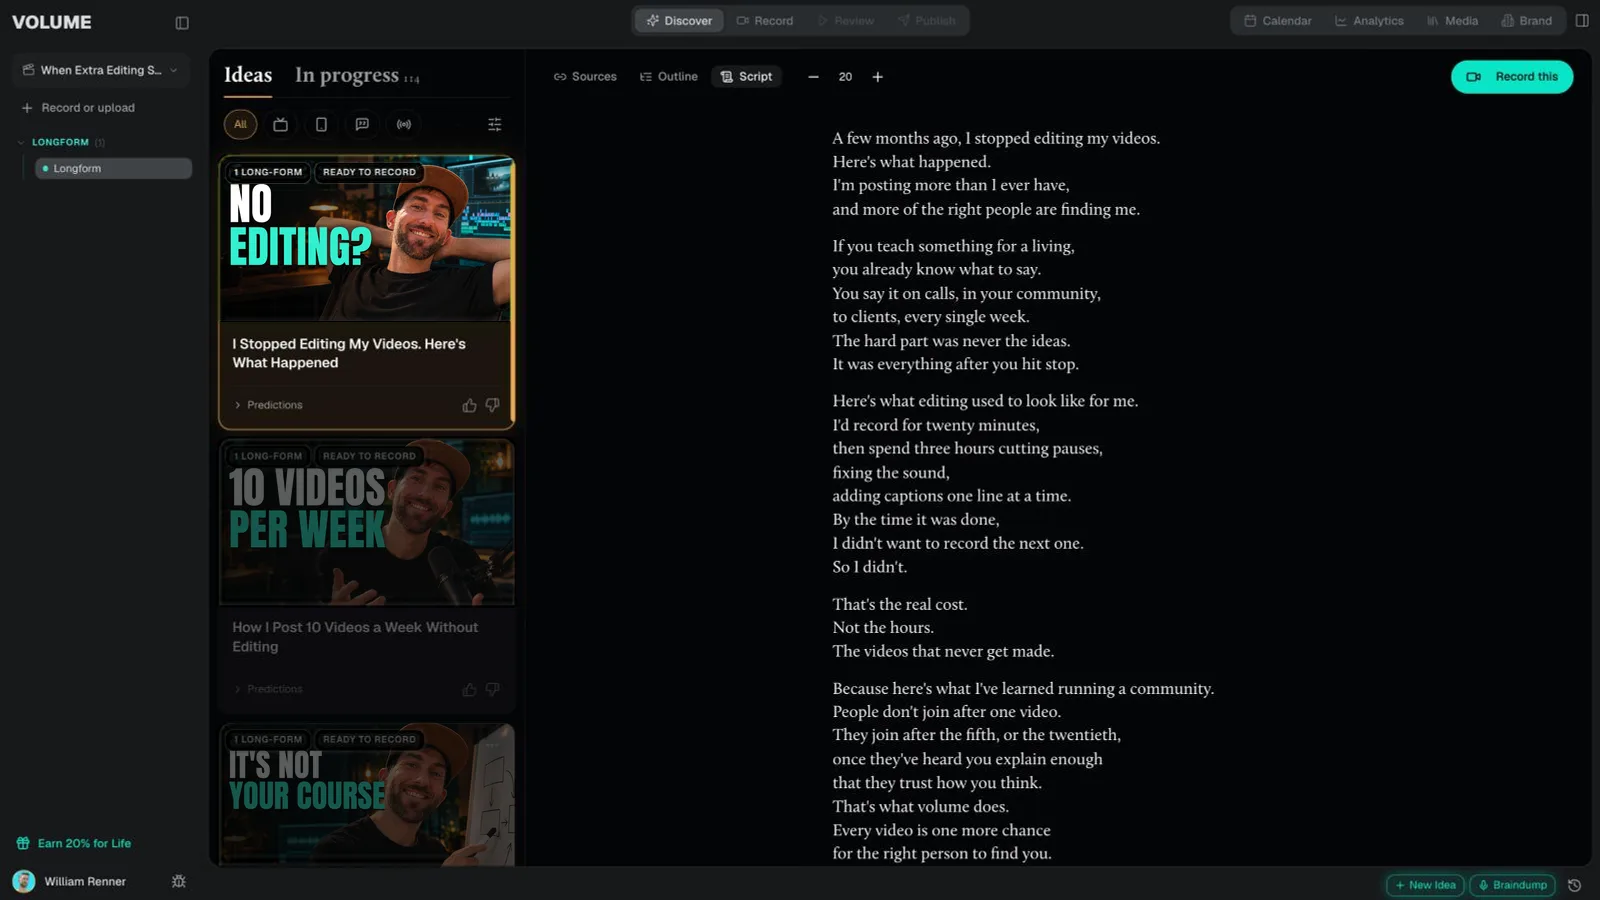Open the In progress tab
1600x900 pixels.
click(357, 75)
